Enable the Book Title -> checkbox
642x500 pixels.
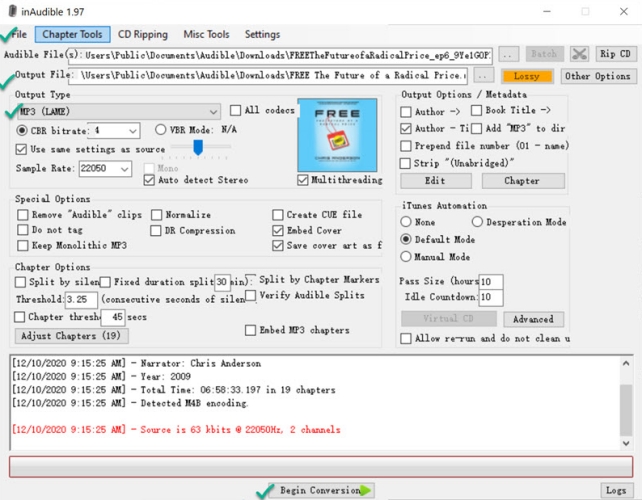(477, 110)
